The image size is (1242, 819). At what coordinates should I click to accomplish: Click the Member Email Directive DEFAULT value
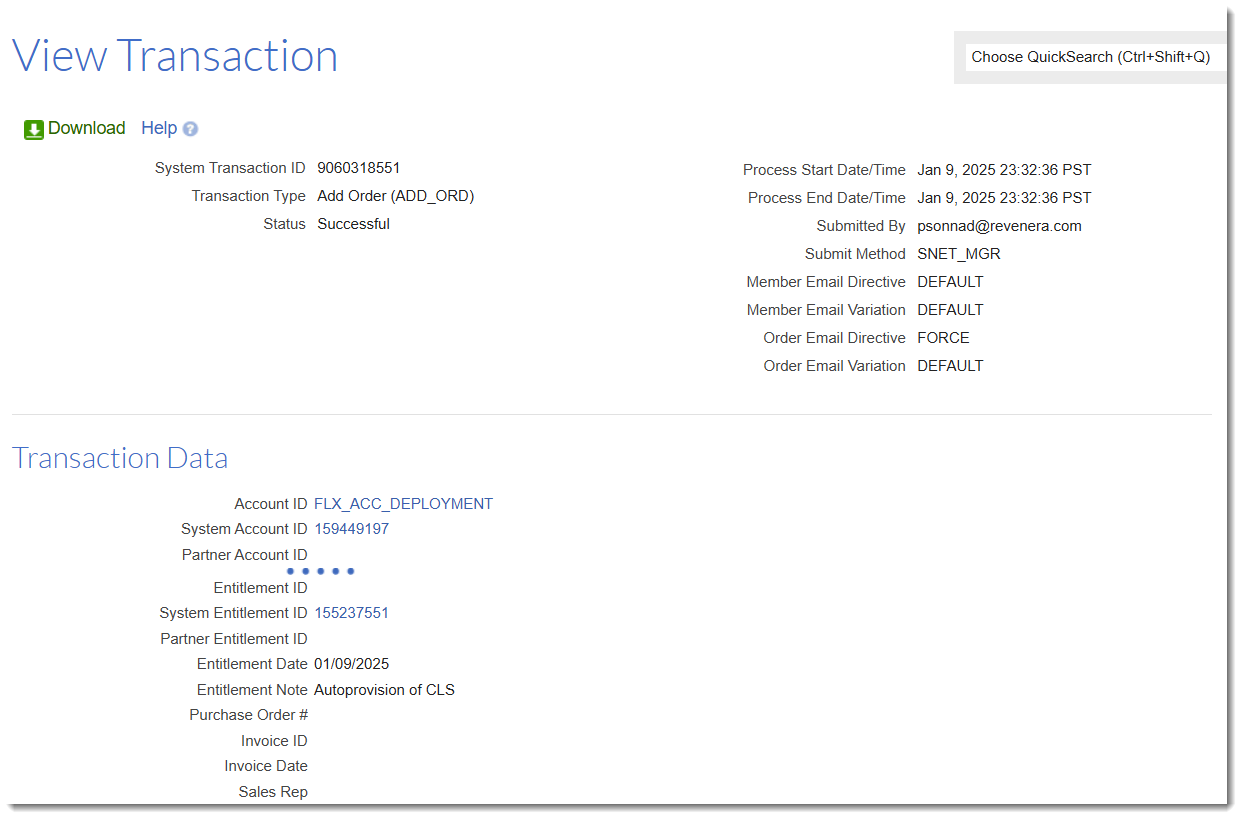(951, 282)
